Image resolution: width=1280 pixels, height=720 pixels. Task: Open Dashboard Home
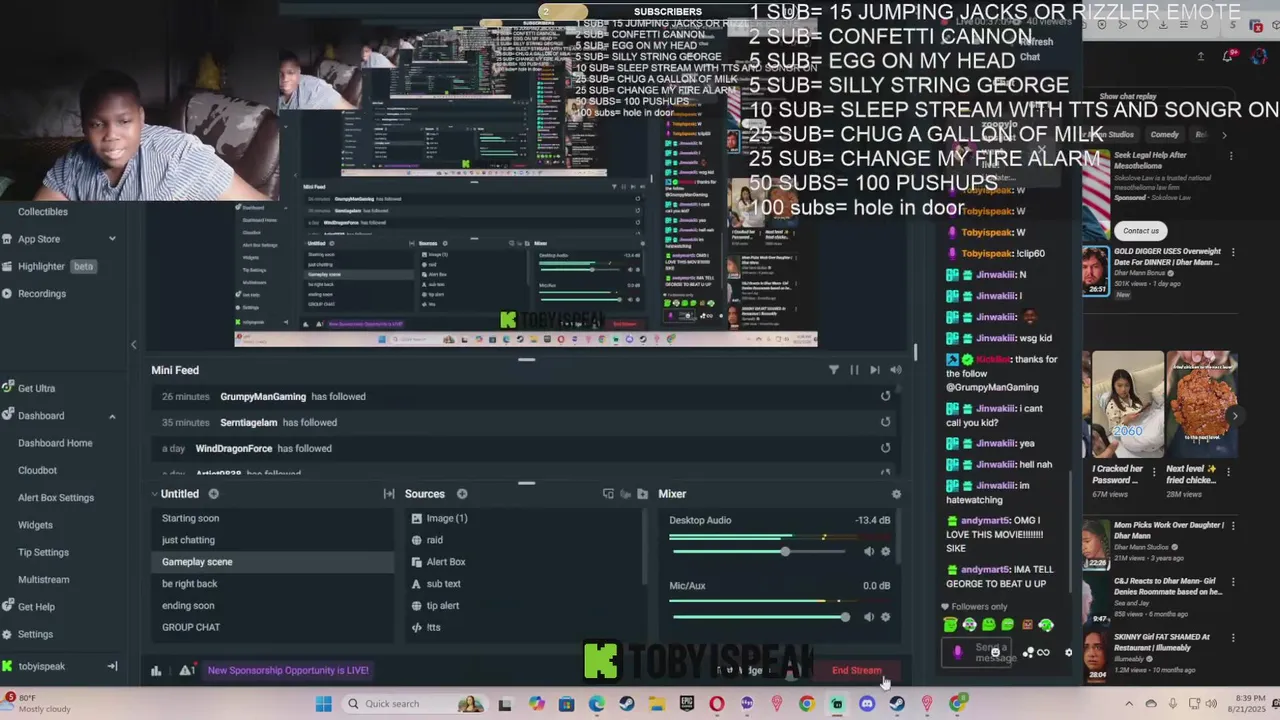coord(55,443)
